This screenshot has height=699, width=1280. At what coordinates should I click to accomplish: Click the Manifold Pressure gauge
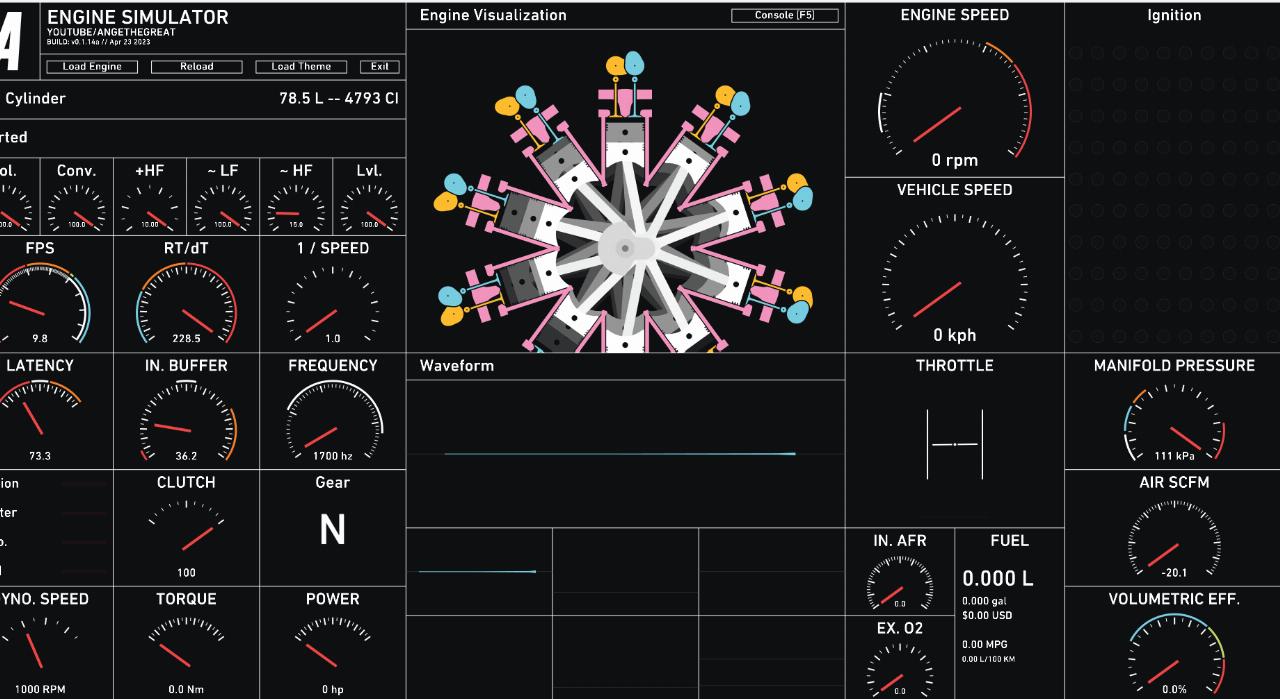click(1174, 425)
